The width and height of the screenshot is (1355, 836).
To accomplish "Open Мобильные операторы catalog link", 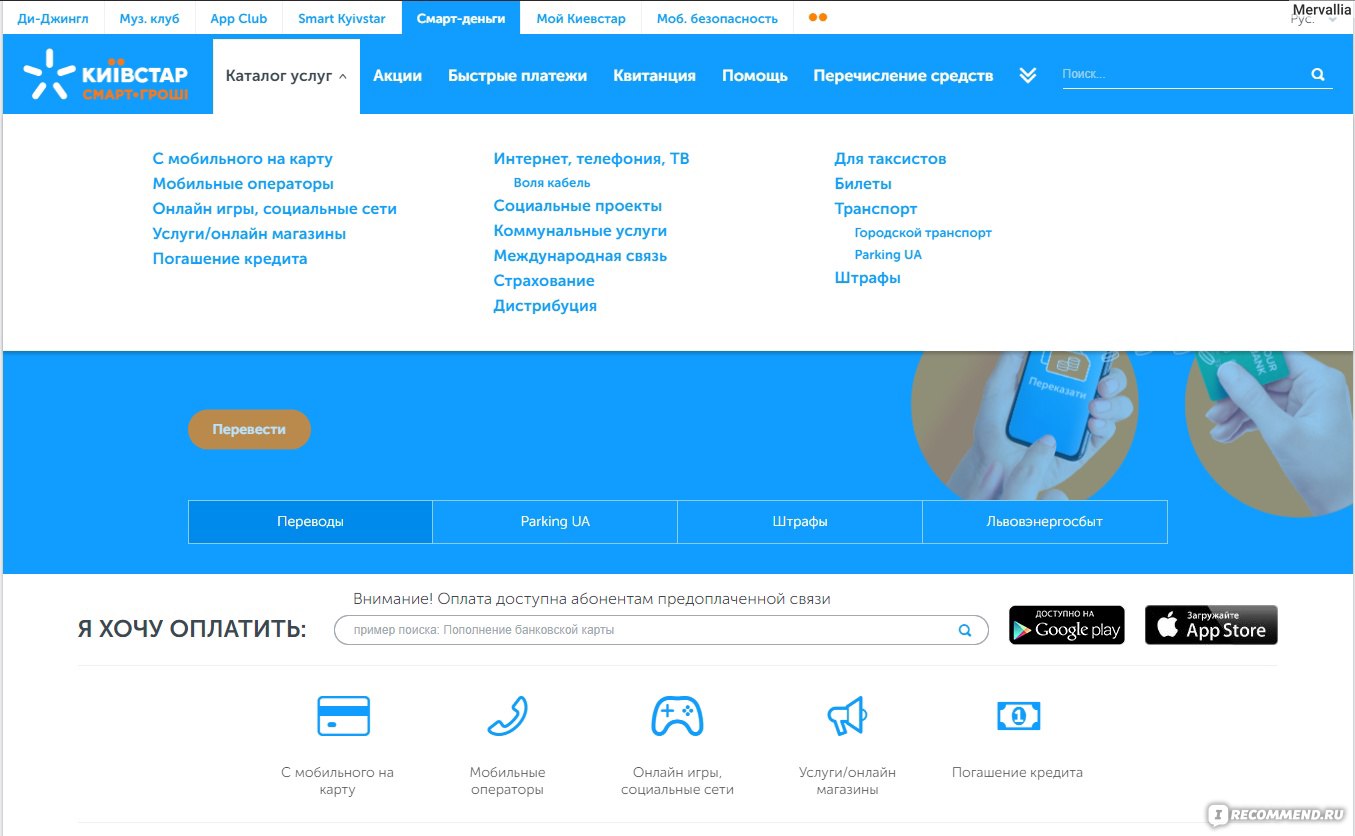I will click(243, 184).
